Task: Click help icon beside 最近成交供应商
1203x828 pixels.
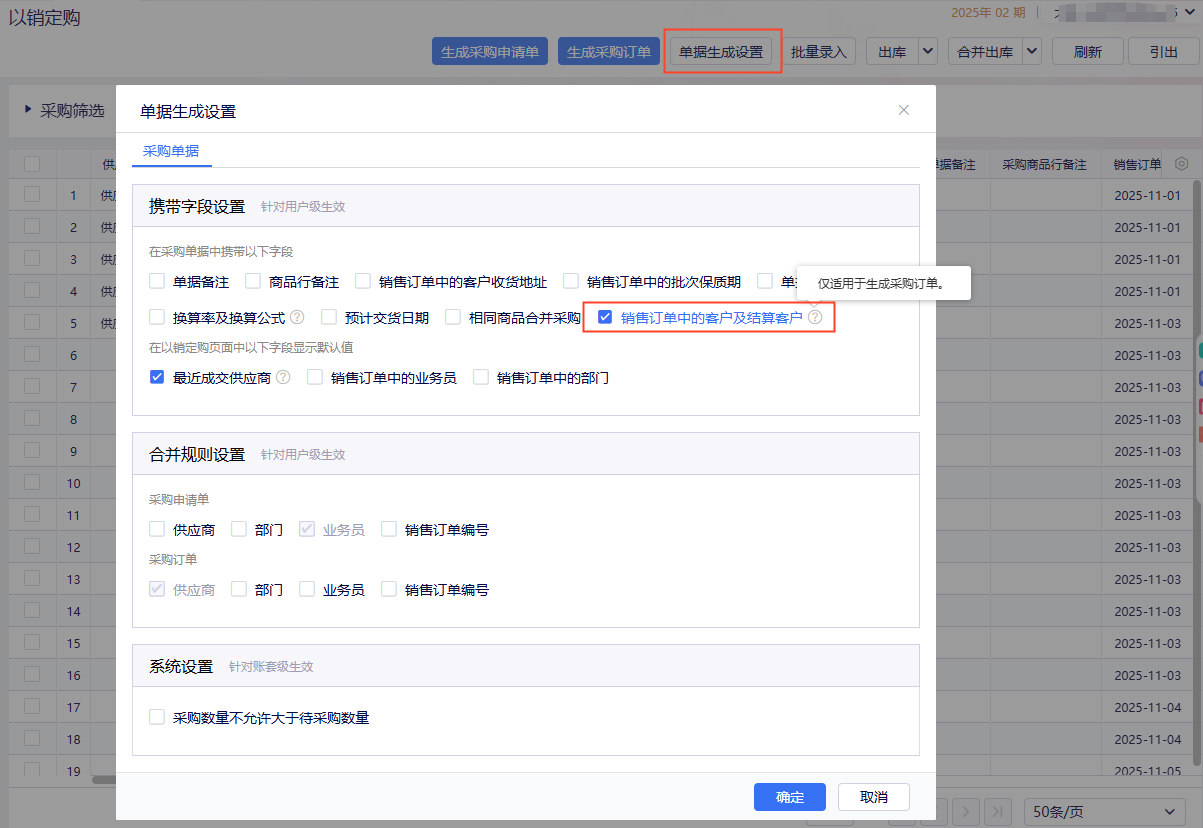Action: pos(283,378)
